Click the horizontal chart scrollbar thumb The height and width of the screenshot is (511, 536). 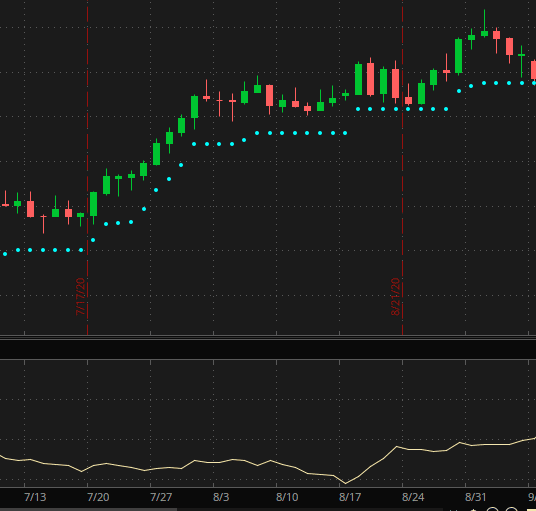88,509
